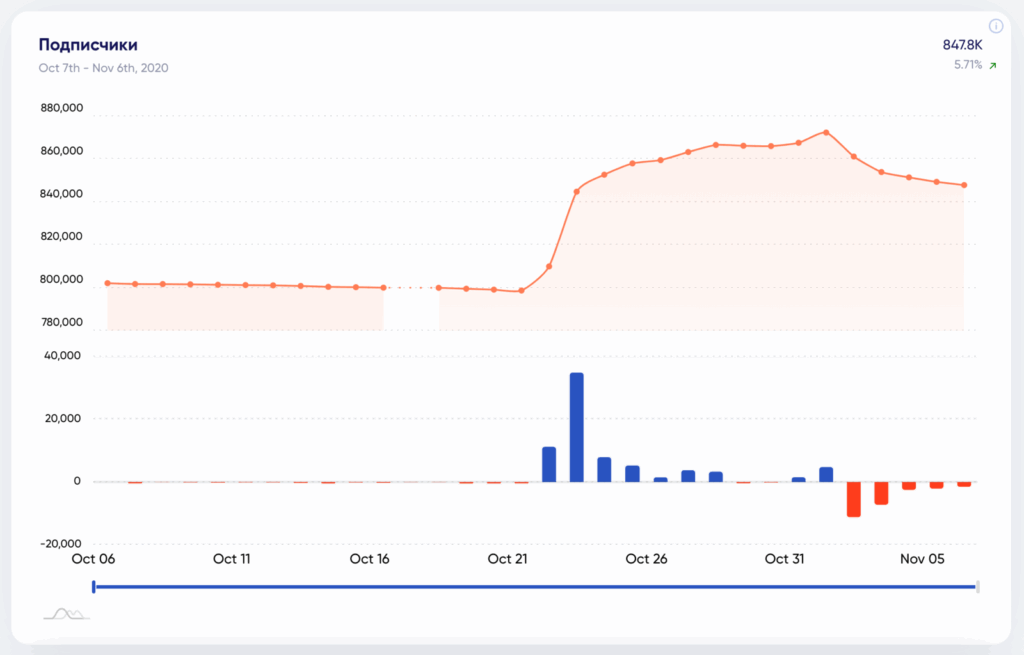This screenshot has height=655, width=1024.
Task: Click the peak data point on the line
Action: click(826, 132)
